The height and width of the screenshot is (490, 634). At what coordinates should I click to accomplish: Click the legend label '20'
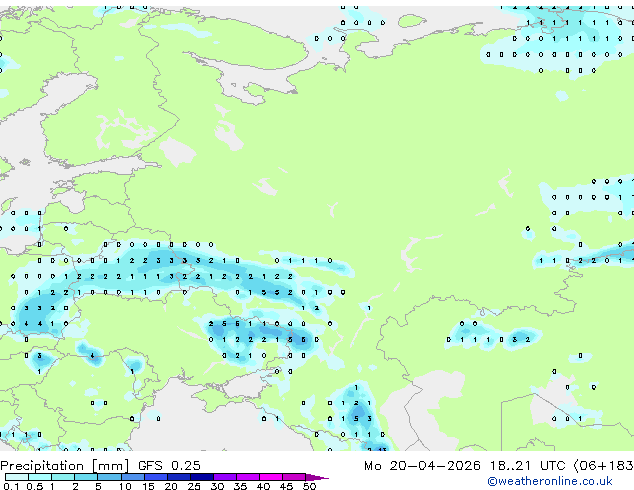click(x=171, y=486)
